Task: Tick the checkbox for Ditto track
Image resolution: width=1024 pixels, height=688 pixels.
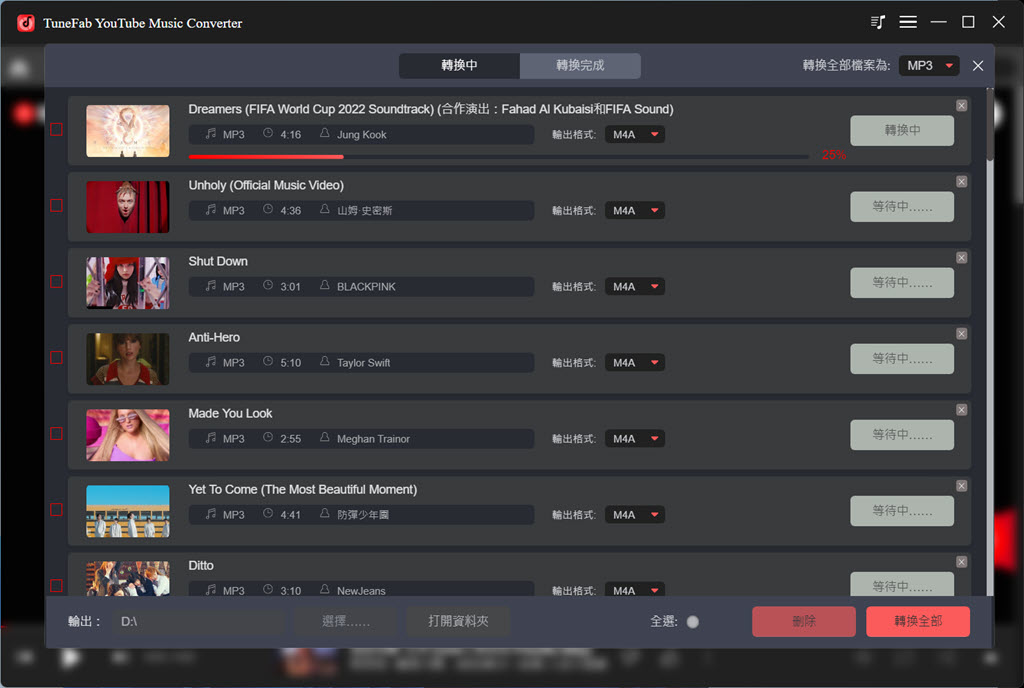Action: 57,586
